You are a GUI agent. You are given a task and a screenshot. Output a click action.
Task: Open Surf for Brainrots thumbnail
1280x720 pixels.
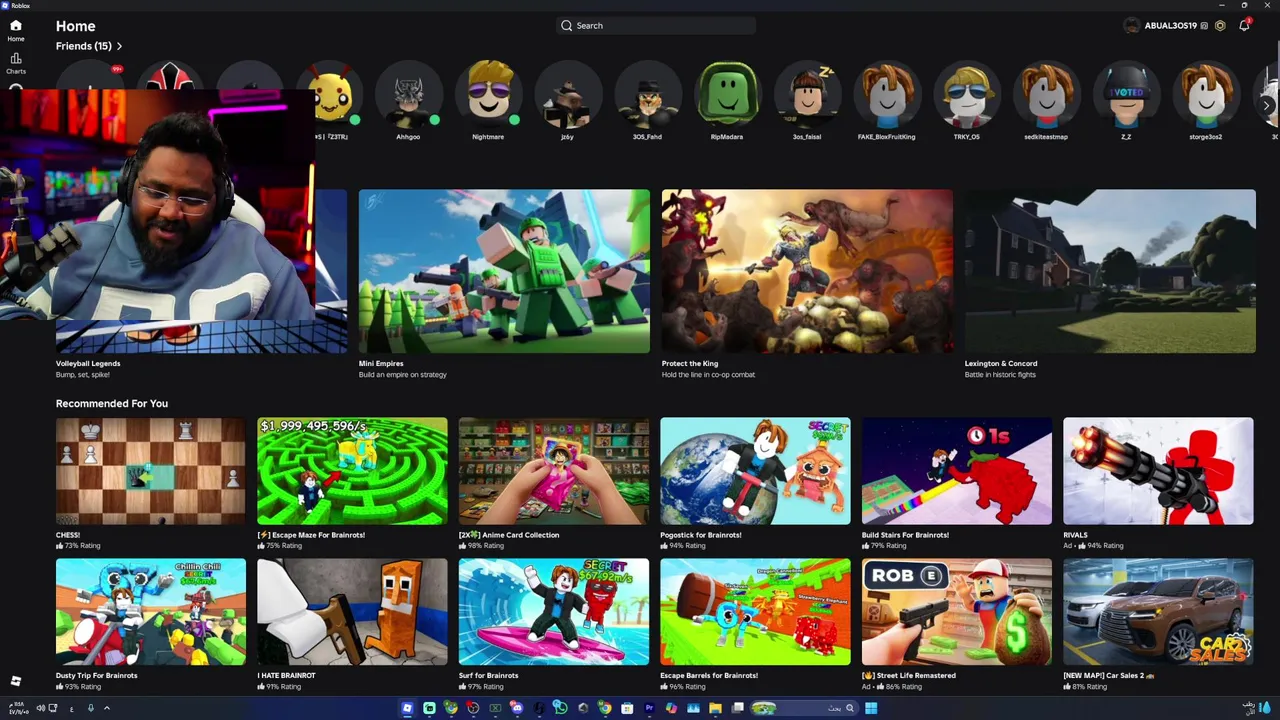(554, 612)
